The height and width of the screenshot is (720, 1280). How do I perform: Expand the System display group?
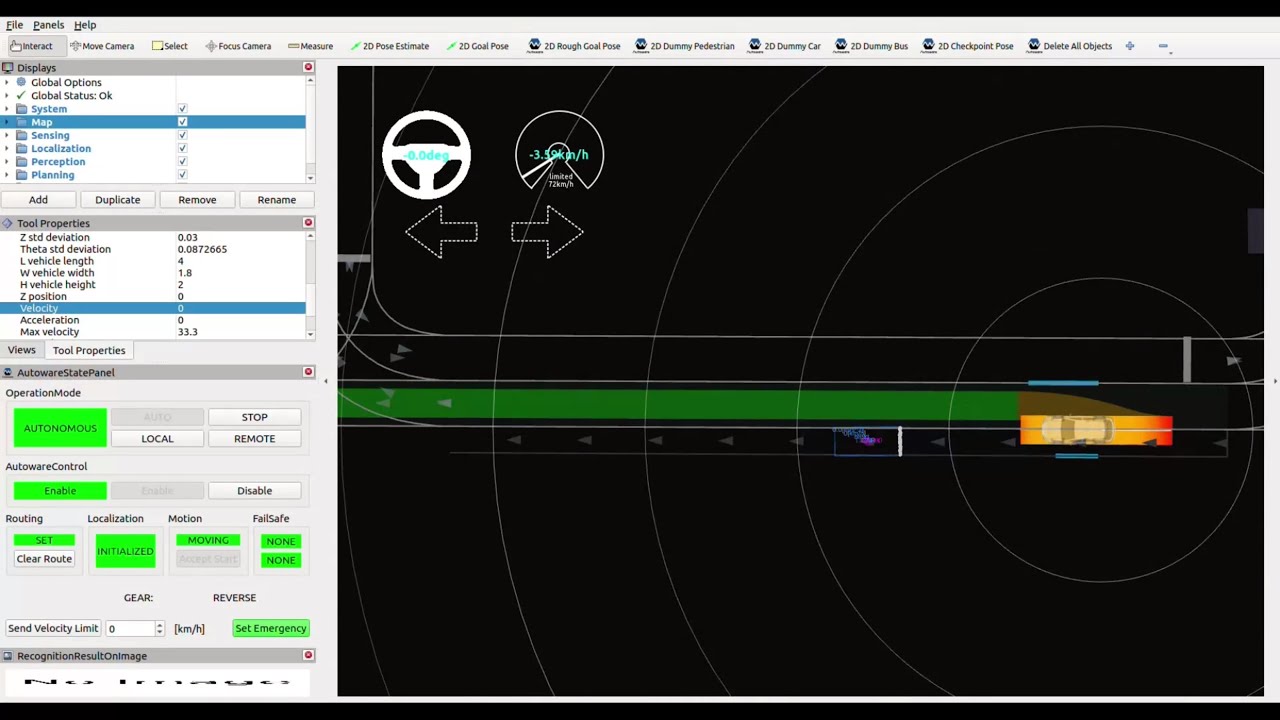[7, 109]
